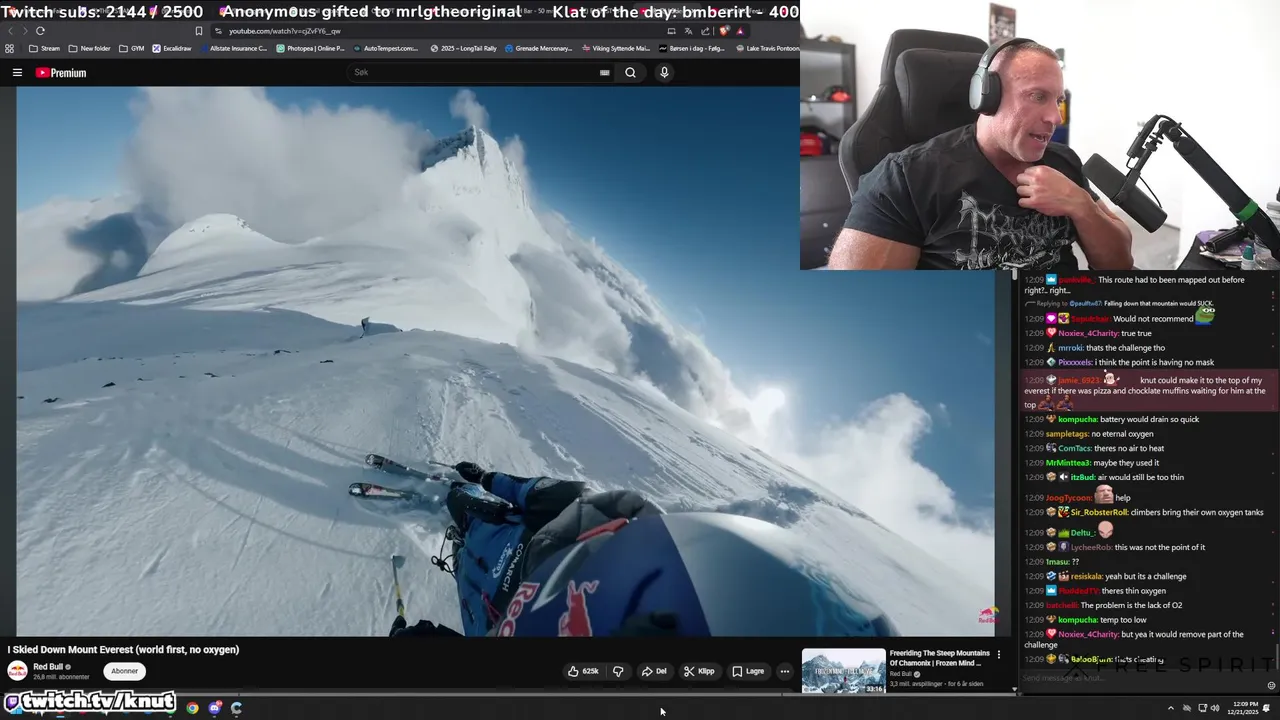Click the Klipp clip button
This screenshot has height=720, width=1280.
tap(699, 671)
